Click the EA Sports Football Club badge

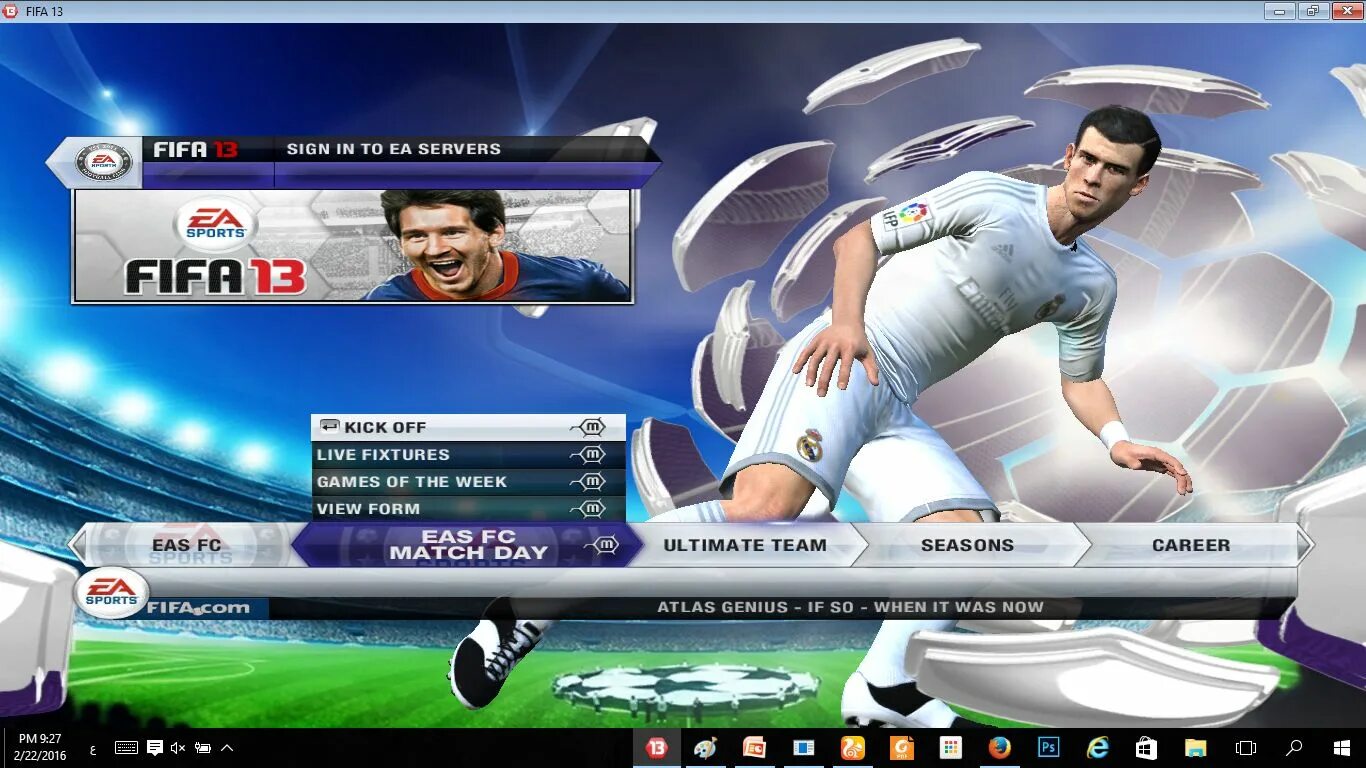coord(102,162)
